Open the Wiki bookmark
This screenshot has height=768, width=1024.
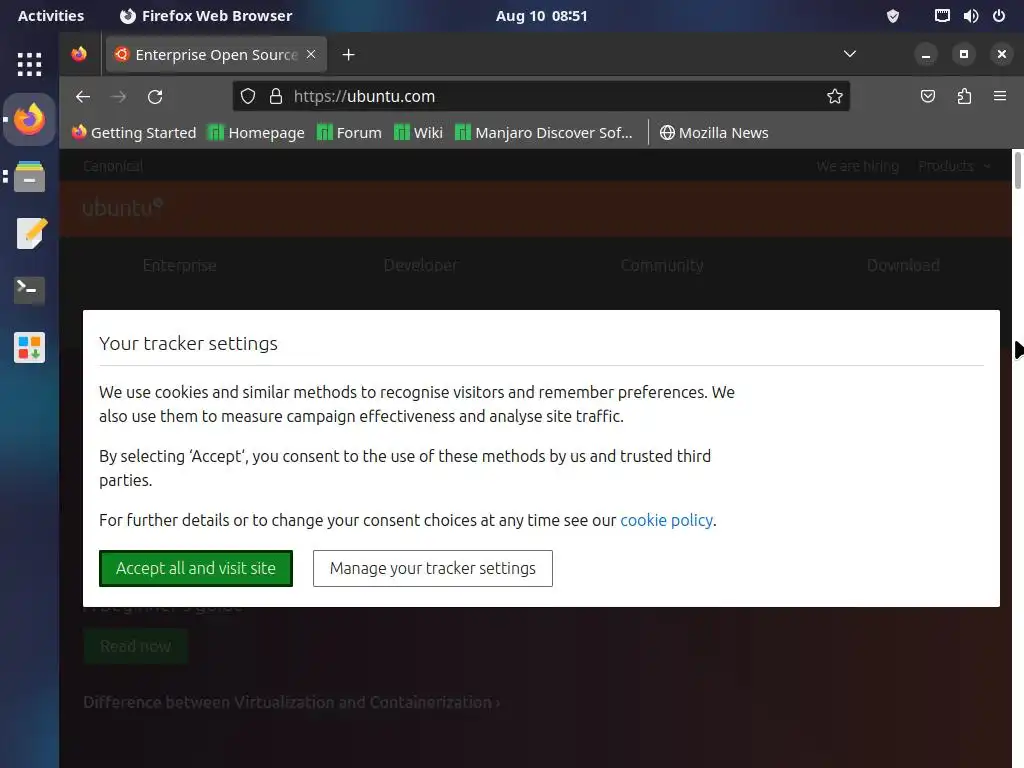point(419,133)
